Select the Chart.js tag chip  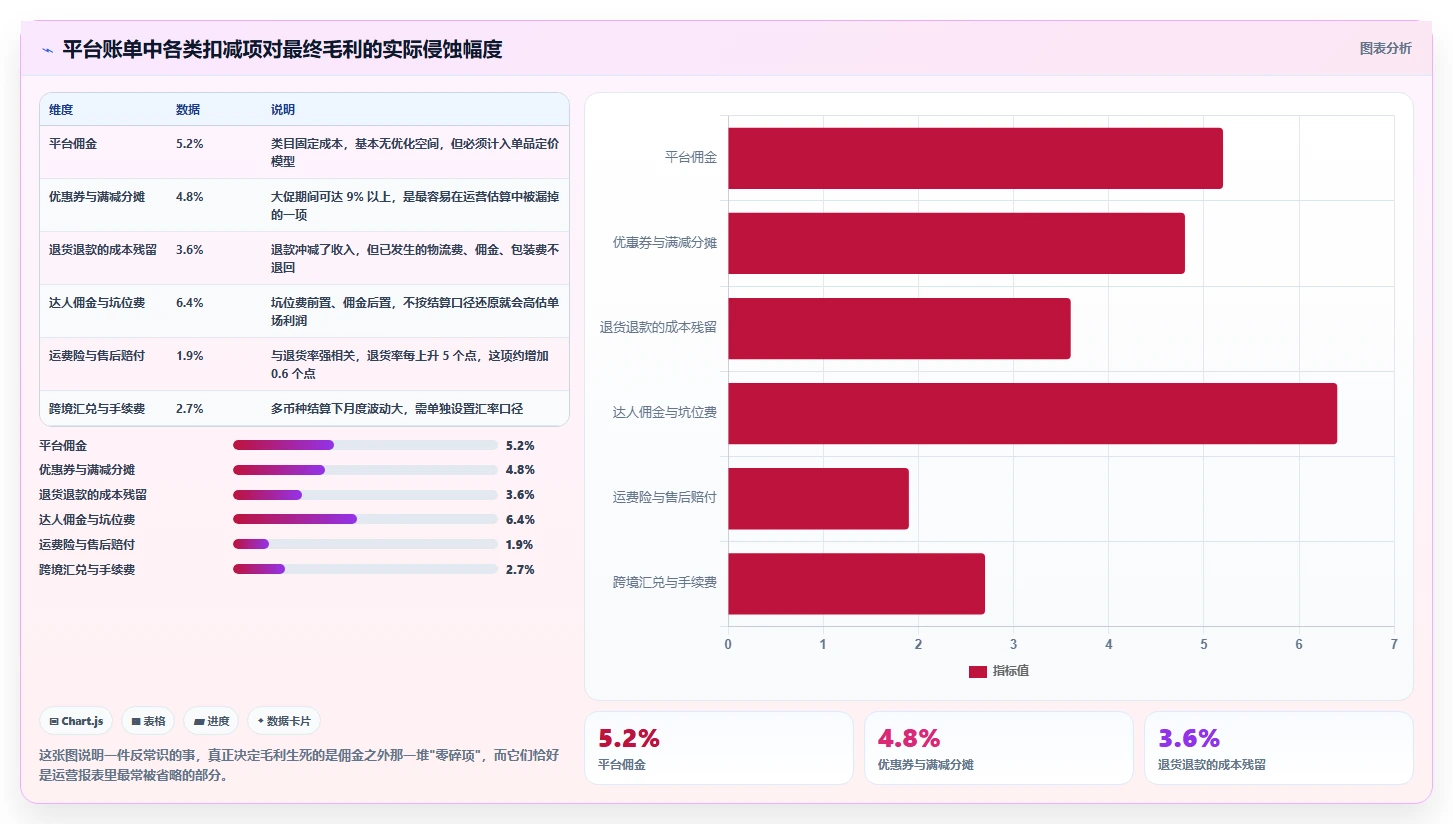[76, 721]
